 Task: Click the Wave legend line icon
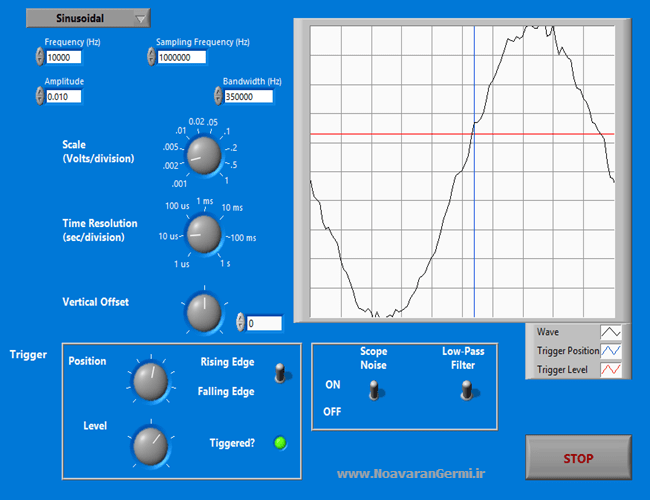coord(611,332)
